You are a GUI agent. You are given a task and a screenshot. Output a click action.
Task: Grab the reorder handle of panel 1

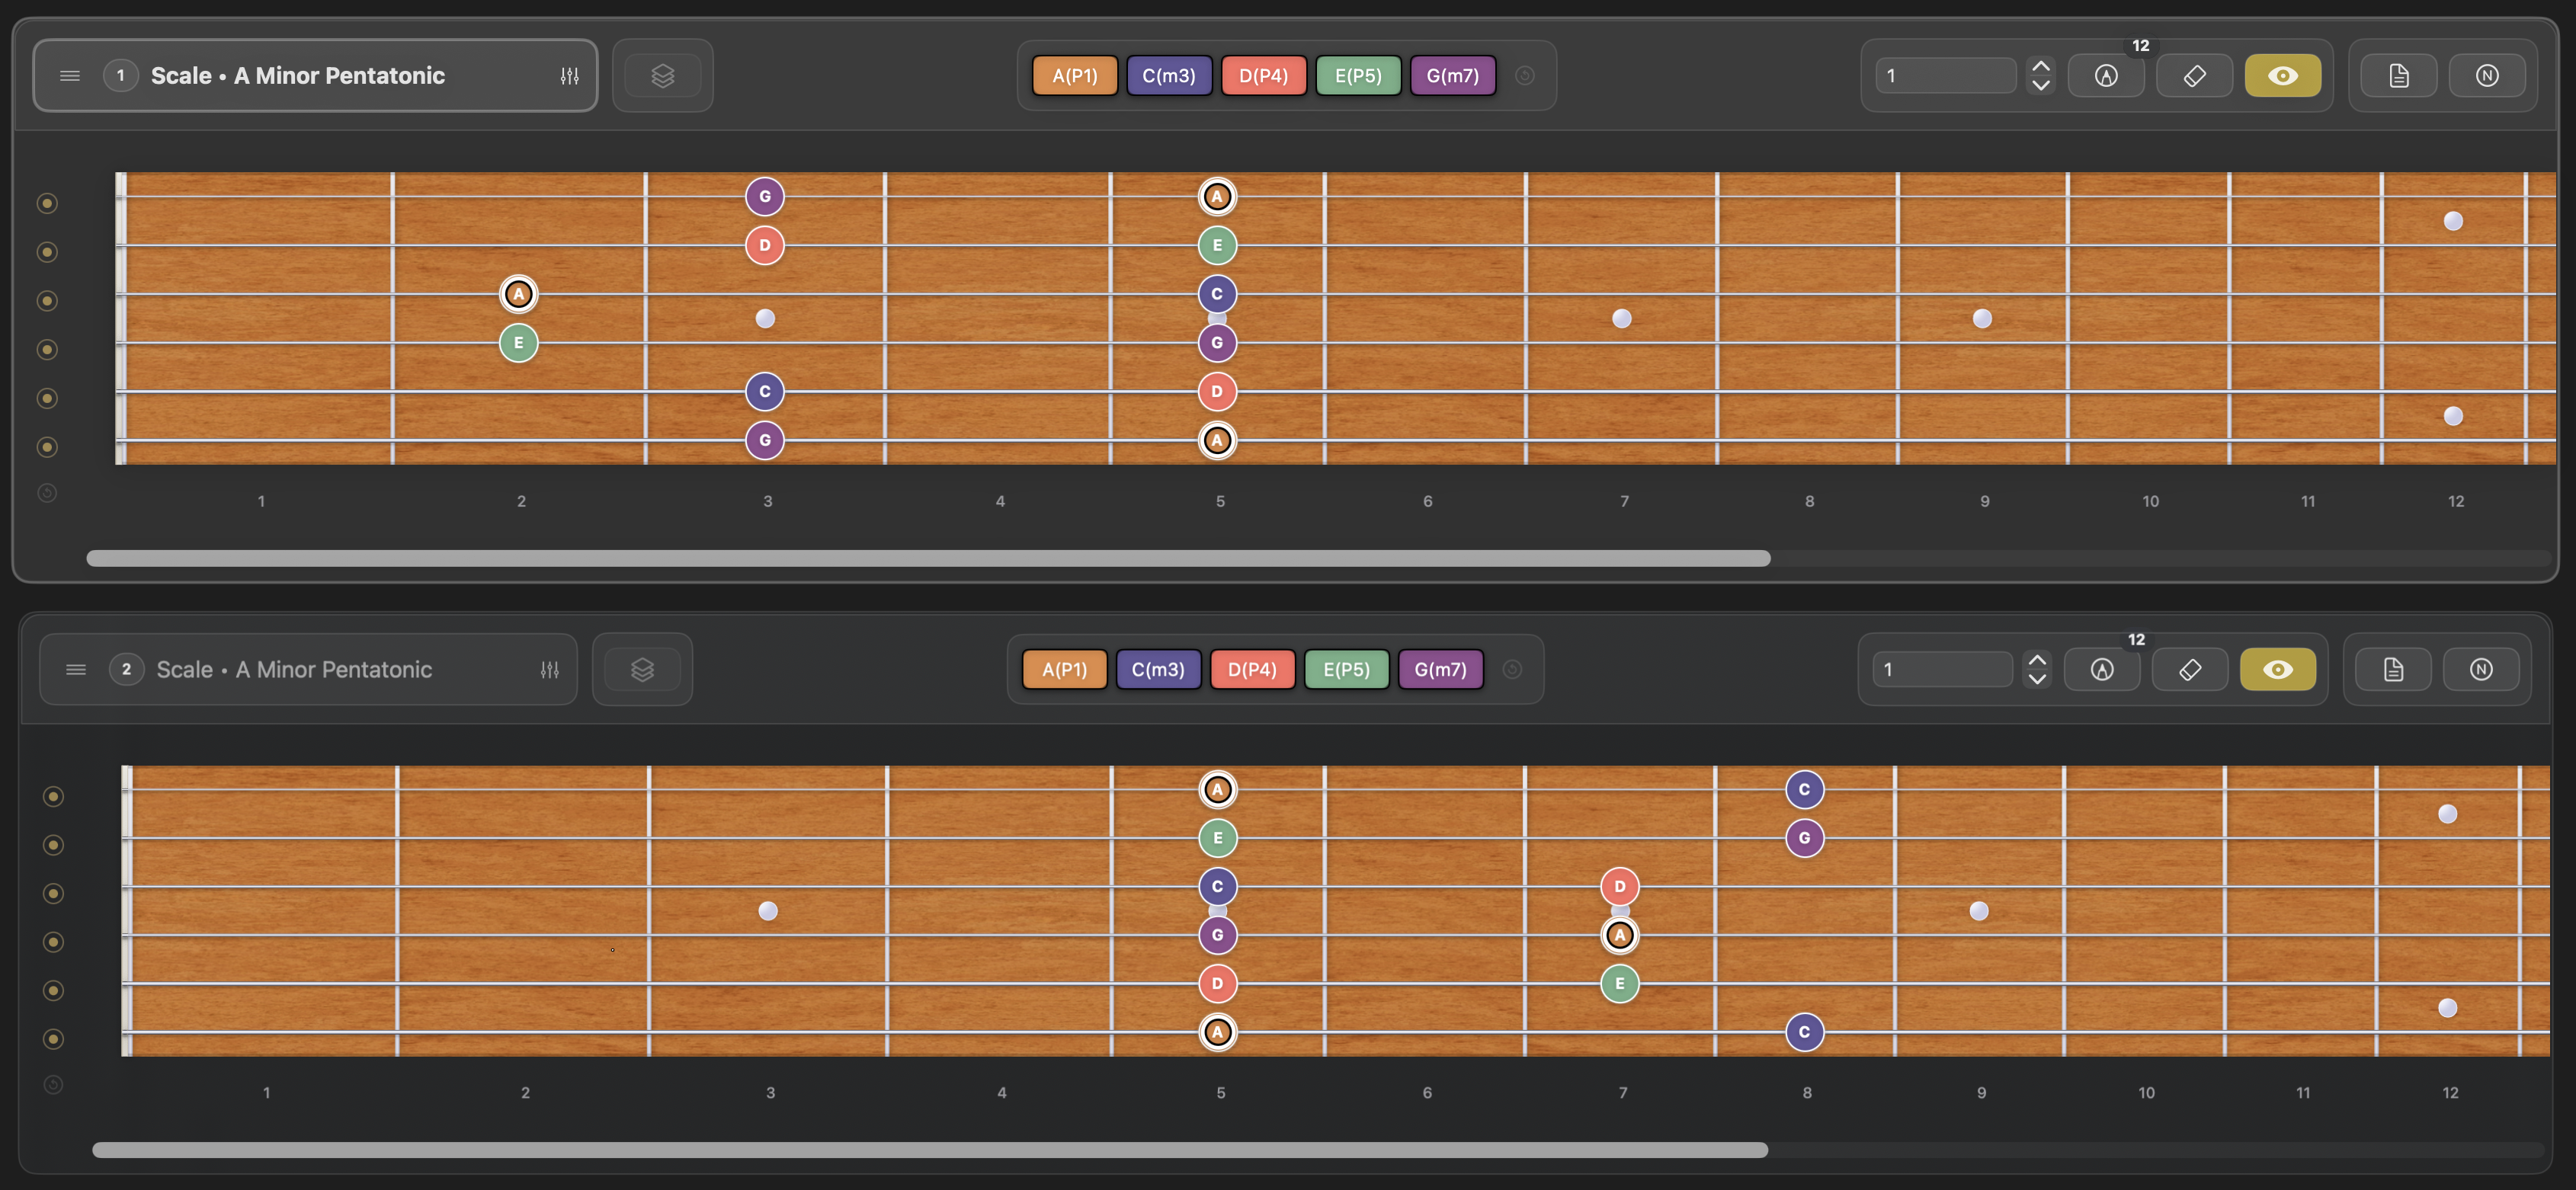70,76
